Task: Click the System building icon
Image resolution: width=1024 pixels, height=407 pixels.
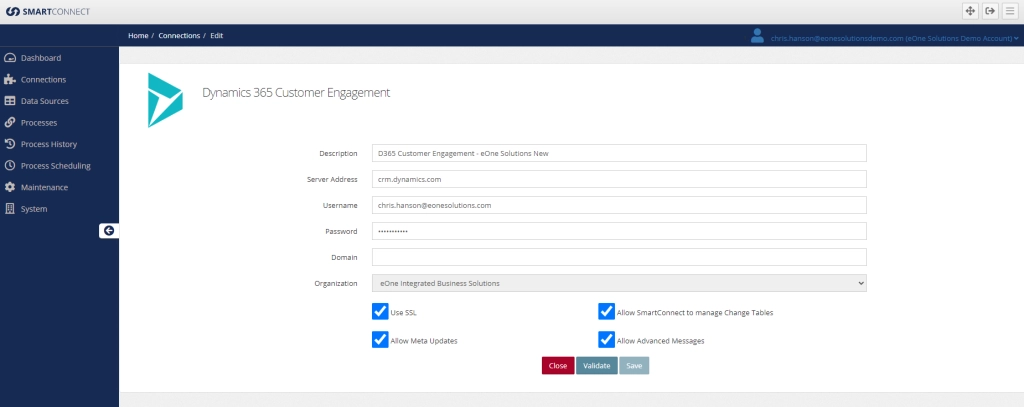Action: click(9, 209)
